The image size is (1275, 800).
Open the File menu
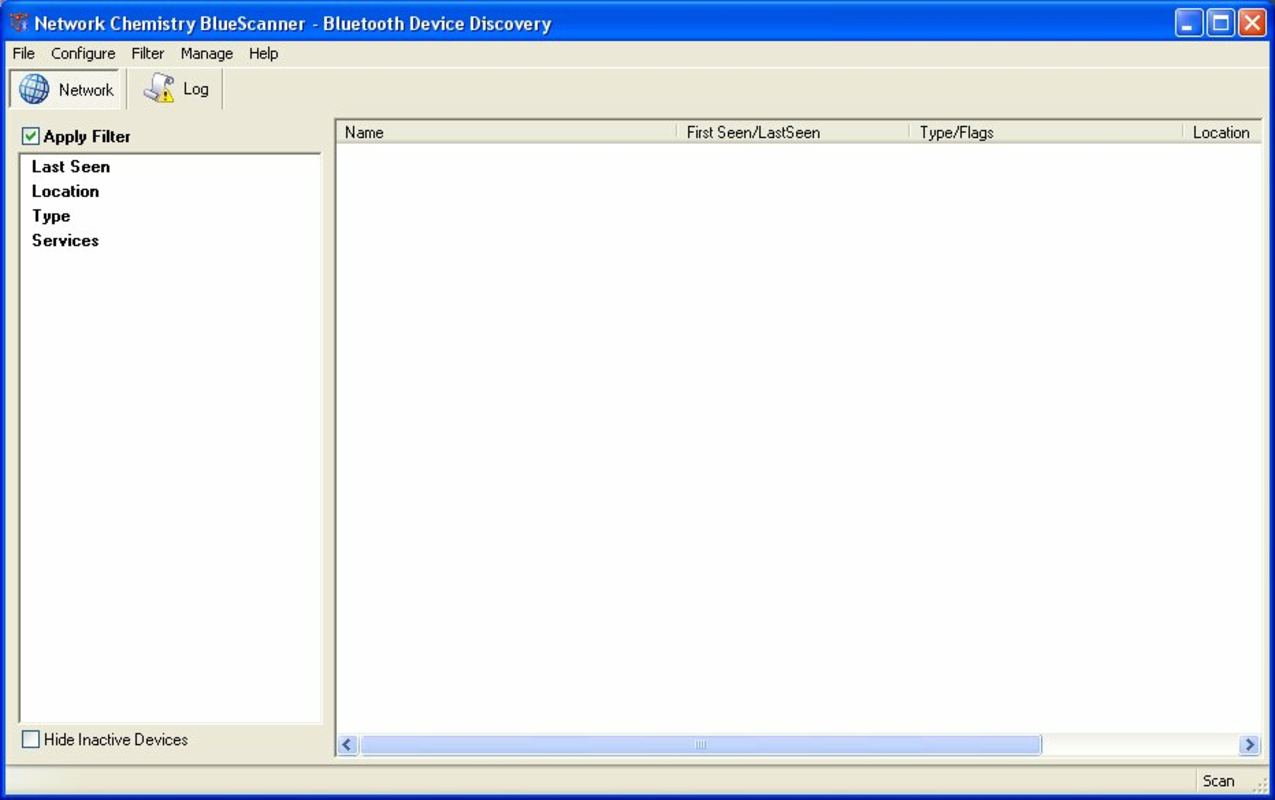click(x=24, y=53)
